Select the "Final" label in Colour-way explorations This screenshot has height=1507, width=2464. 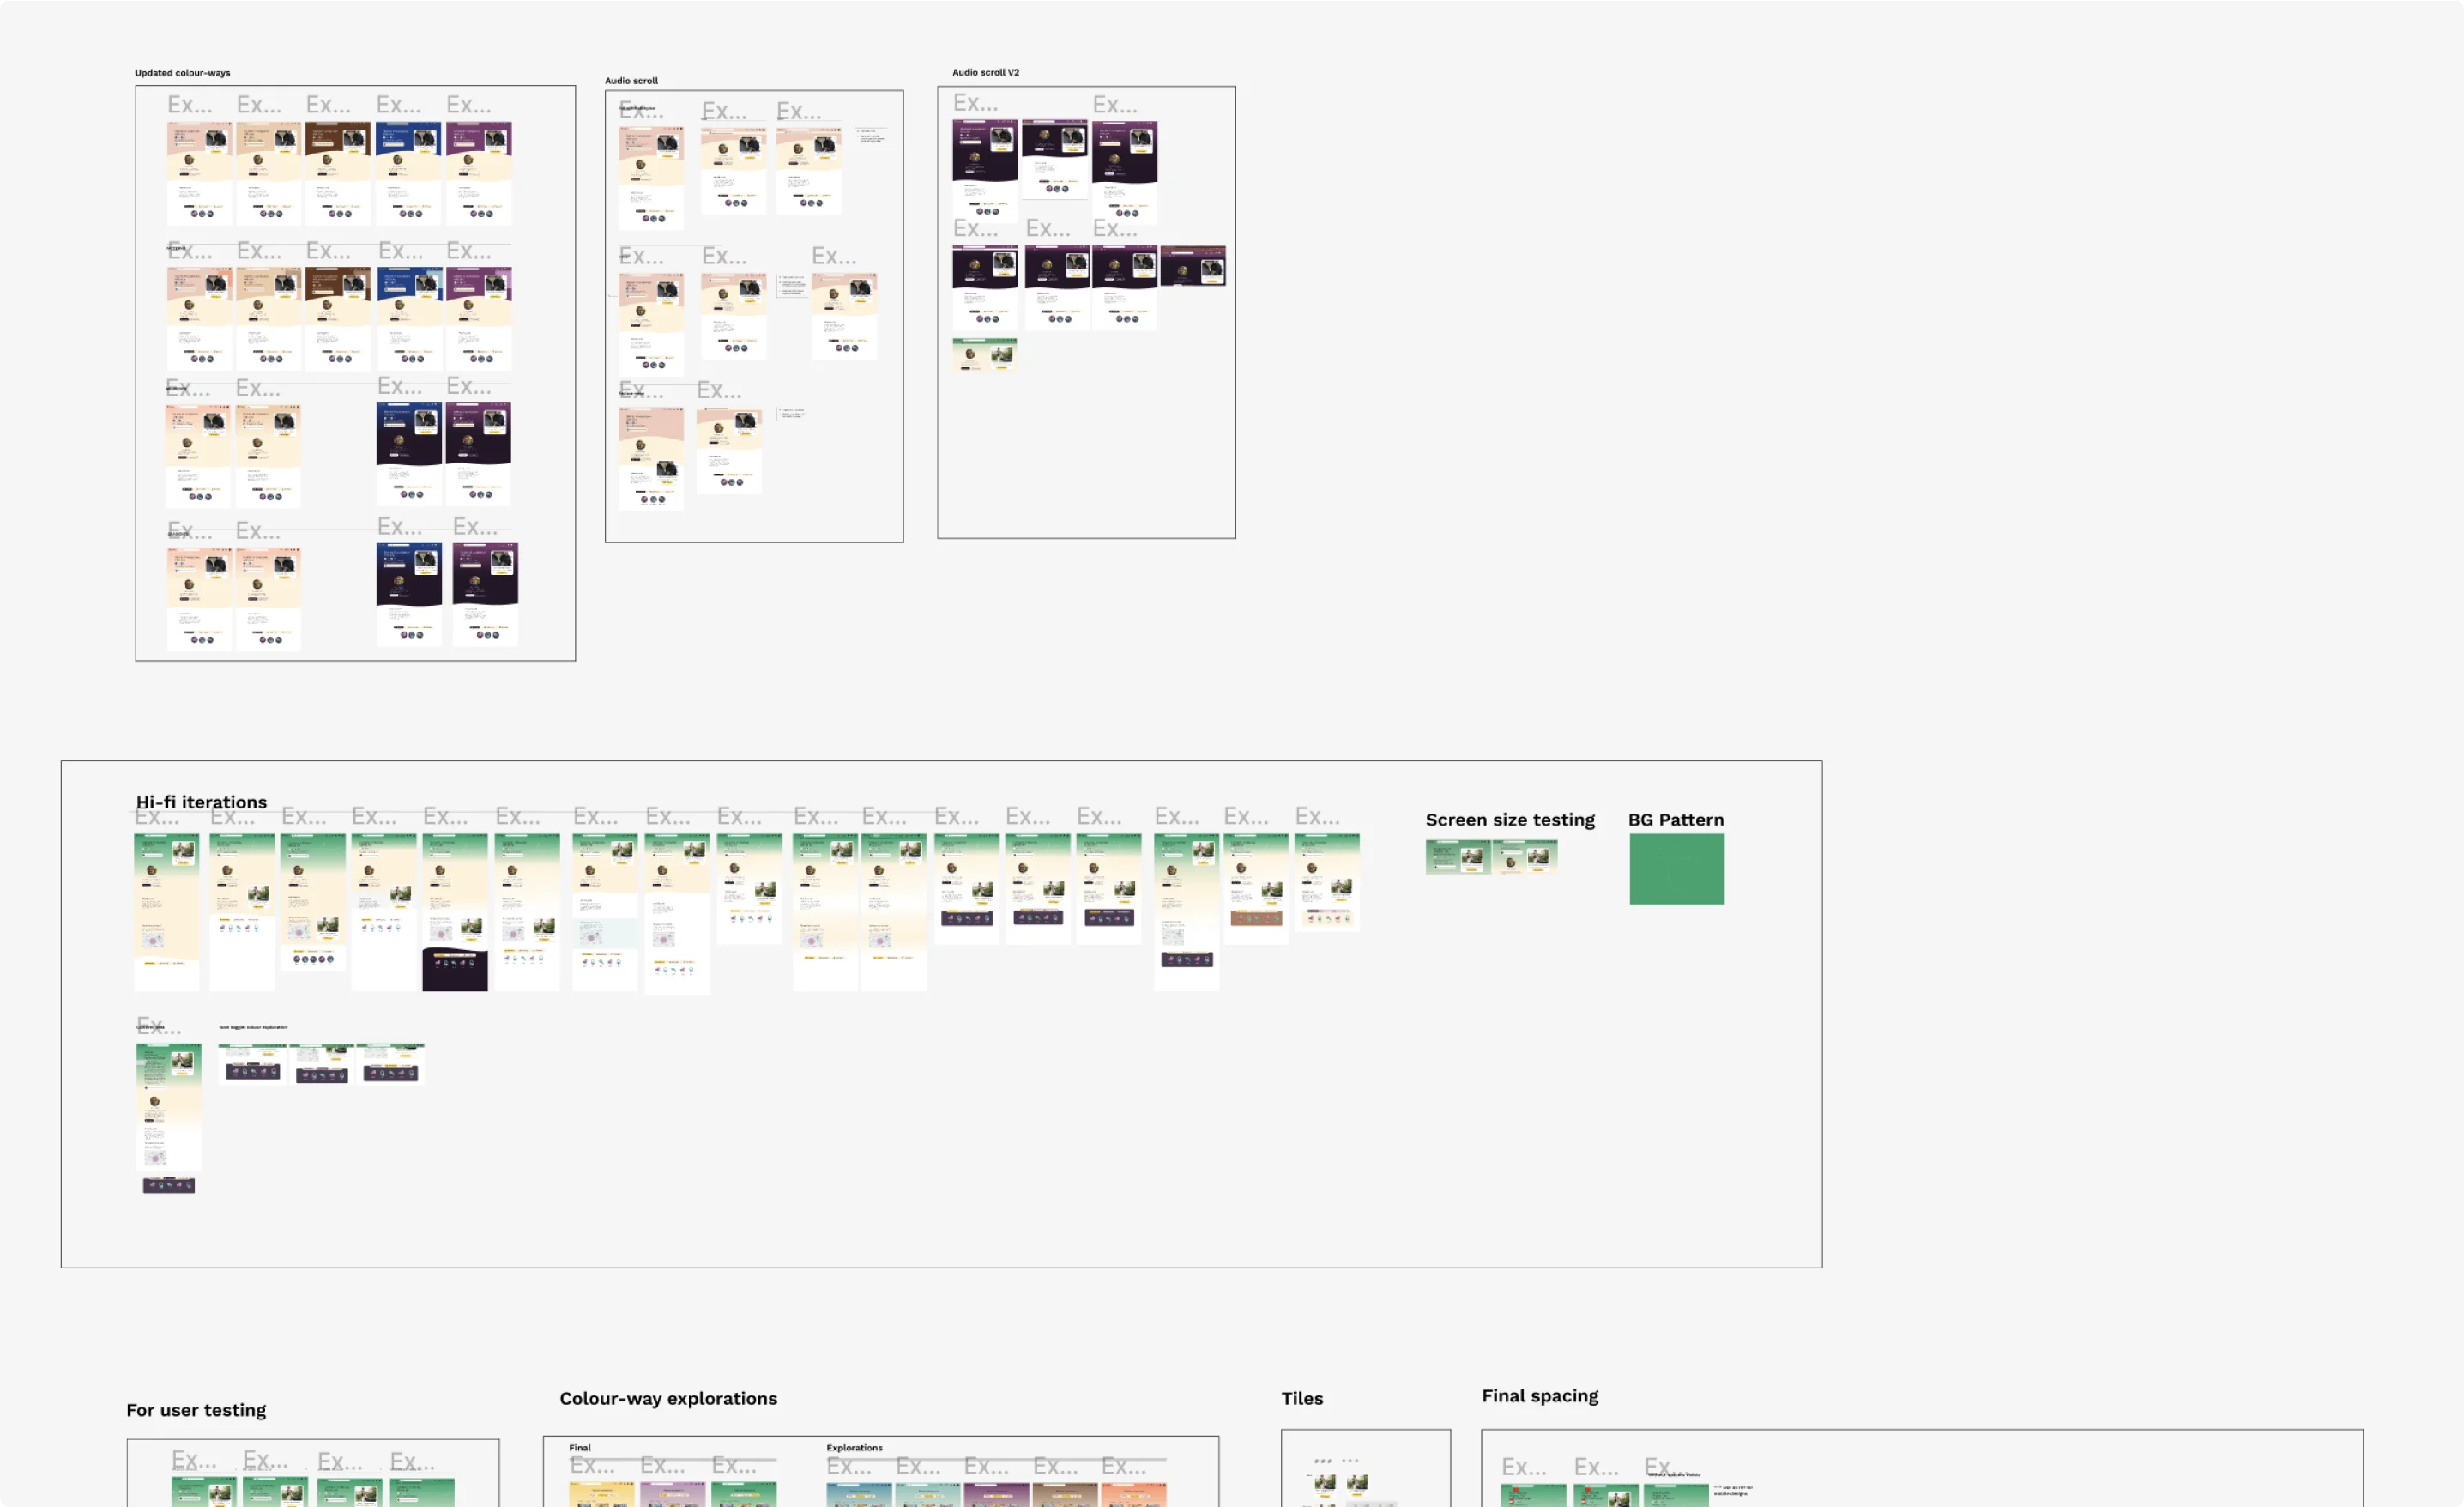click(580, 1448)
